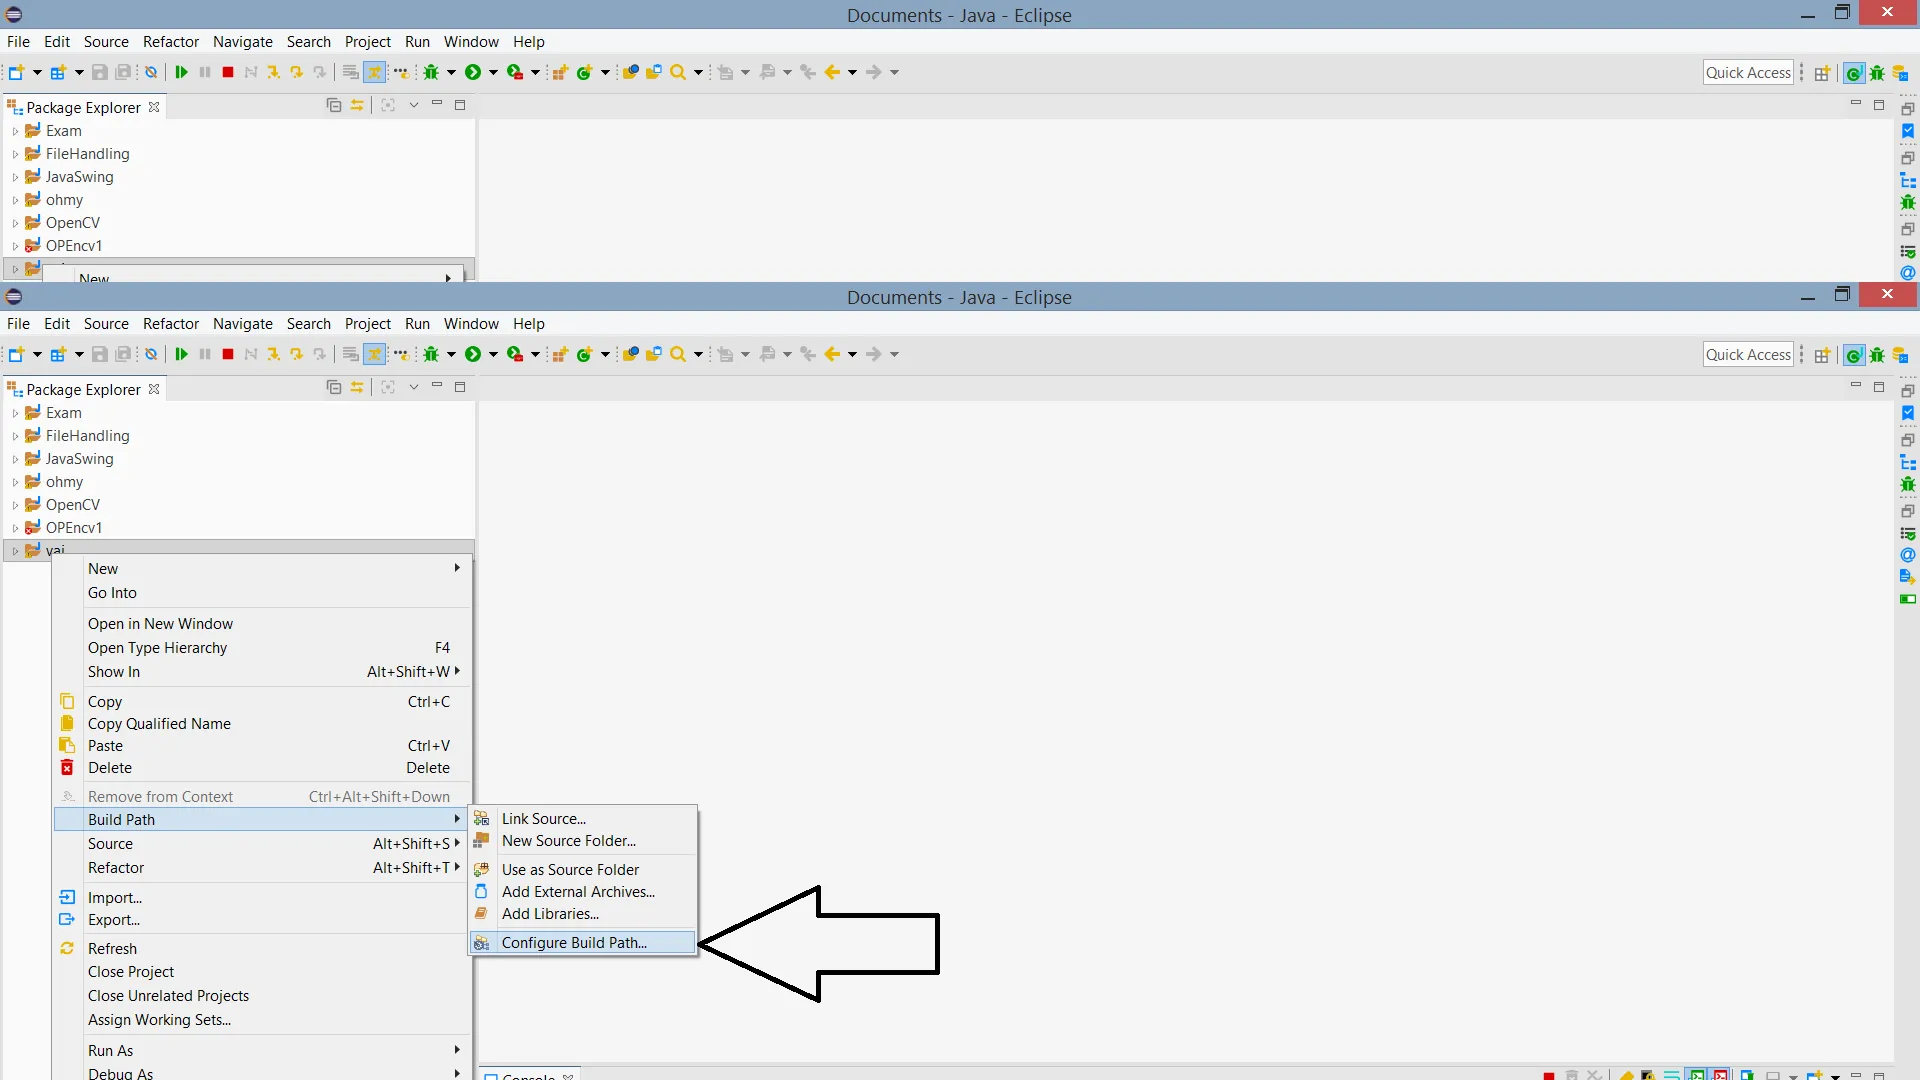Click Close Project in the context menu

coord(131,971)
